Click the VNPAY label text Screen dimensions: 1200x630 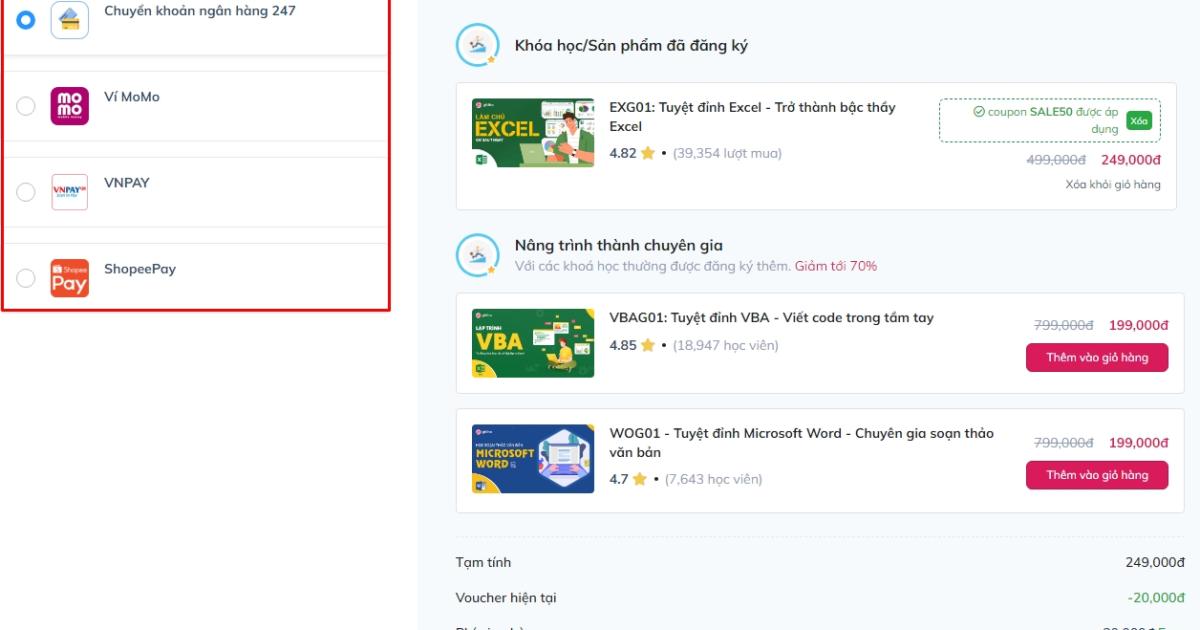click(x=127, y=183)
